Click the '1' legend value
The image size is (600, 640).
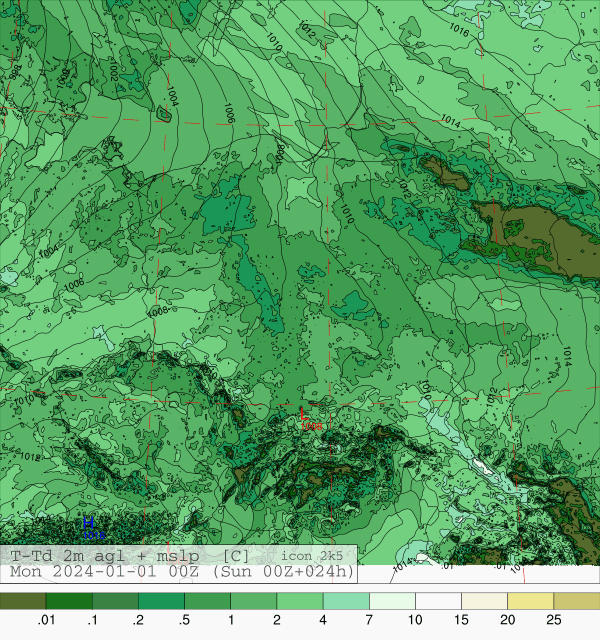click(x=231, y=620)
